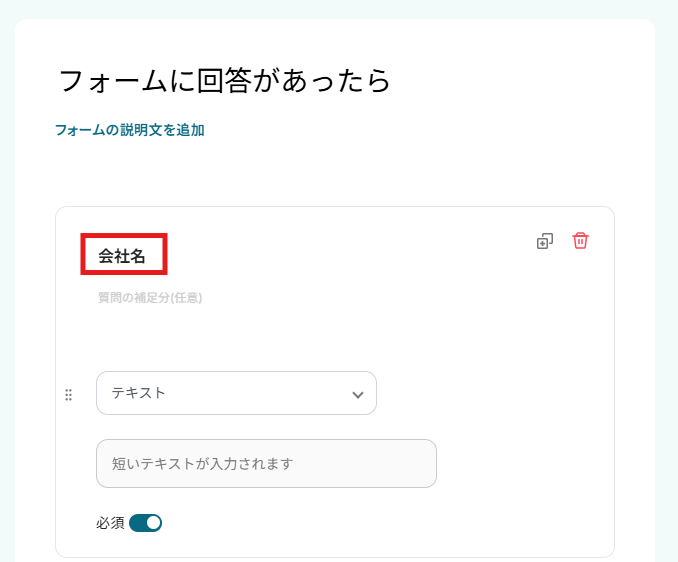Select the テキスト label inside type combo box

pyautogui.click(x=139, y=393)
